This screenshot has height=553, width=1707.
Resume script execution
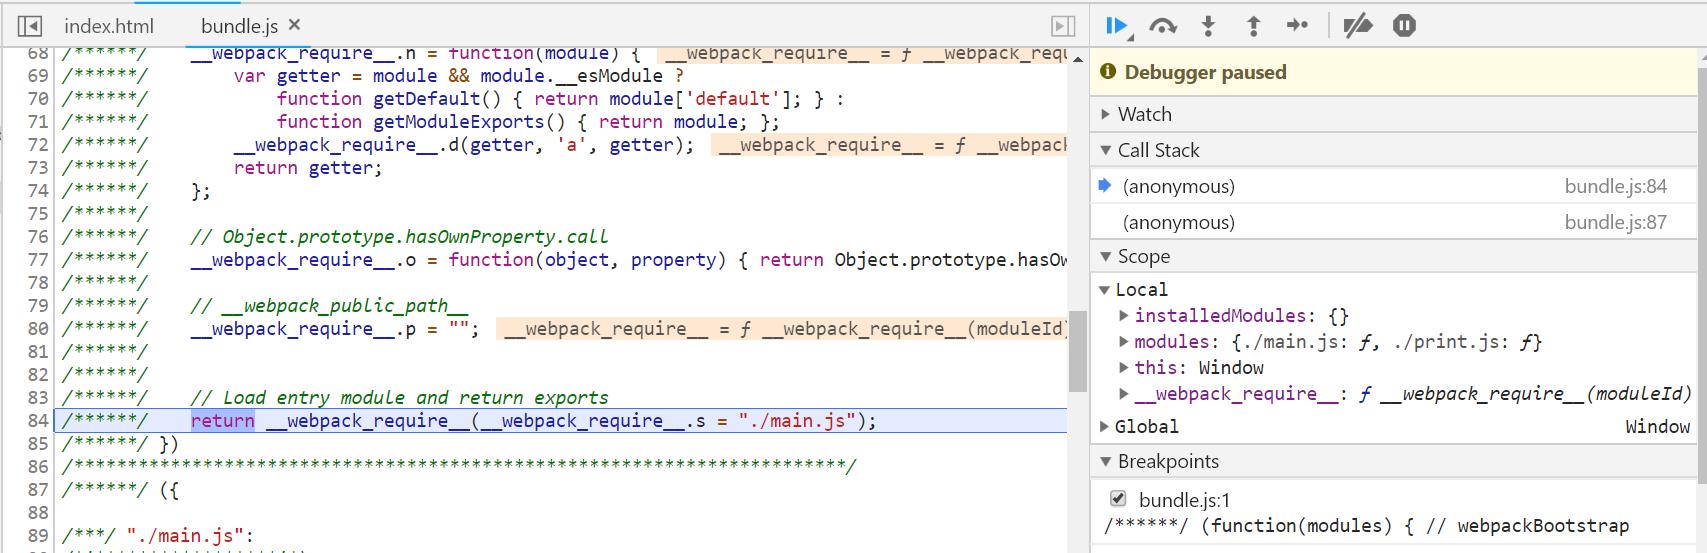pyautogui.click(x=1118, y=26)
